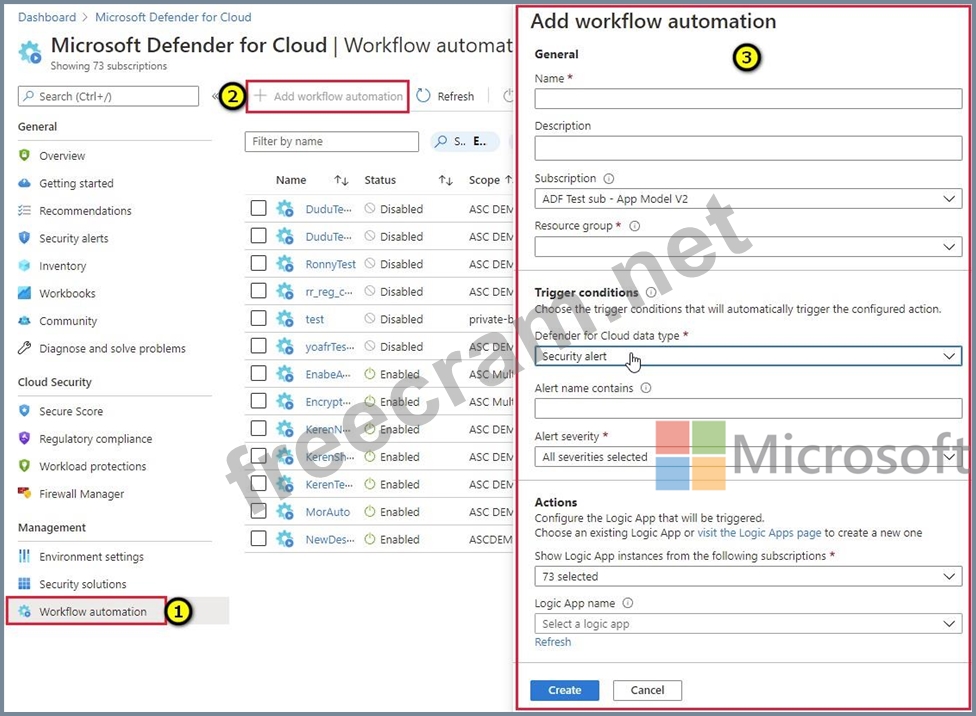
Task: Select Secure Score in Cloud Security
Action: click(x=71, y=412)
